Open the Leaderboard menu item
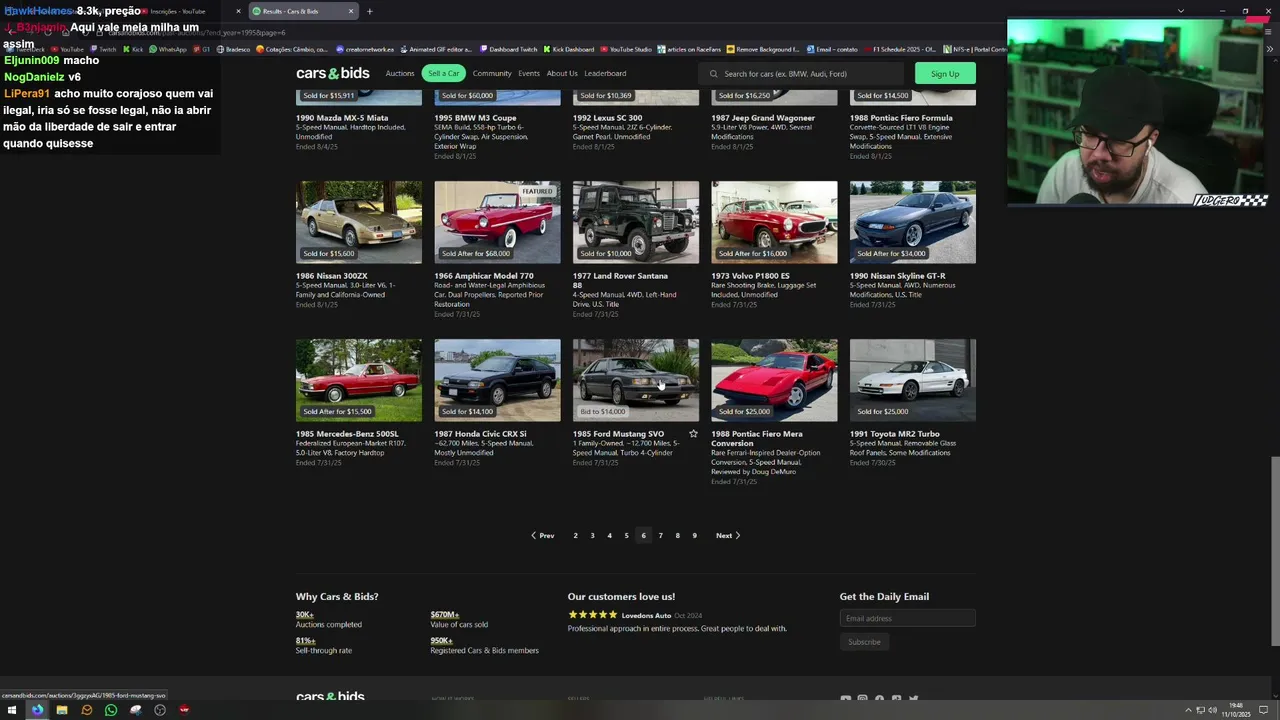Viewport: 1280px width, 720px height. coord(605,74)
